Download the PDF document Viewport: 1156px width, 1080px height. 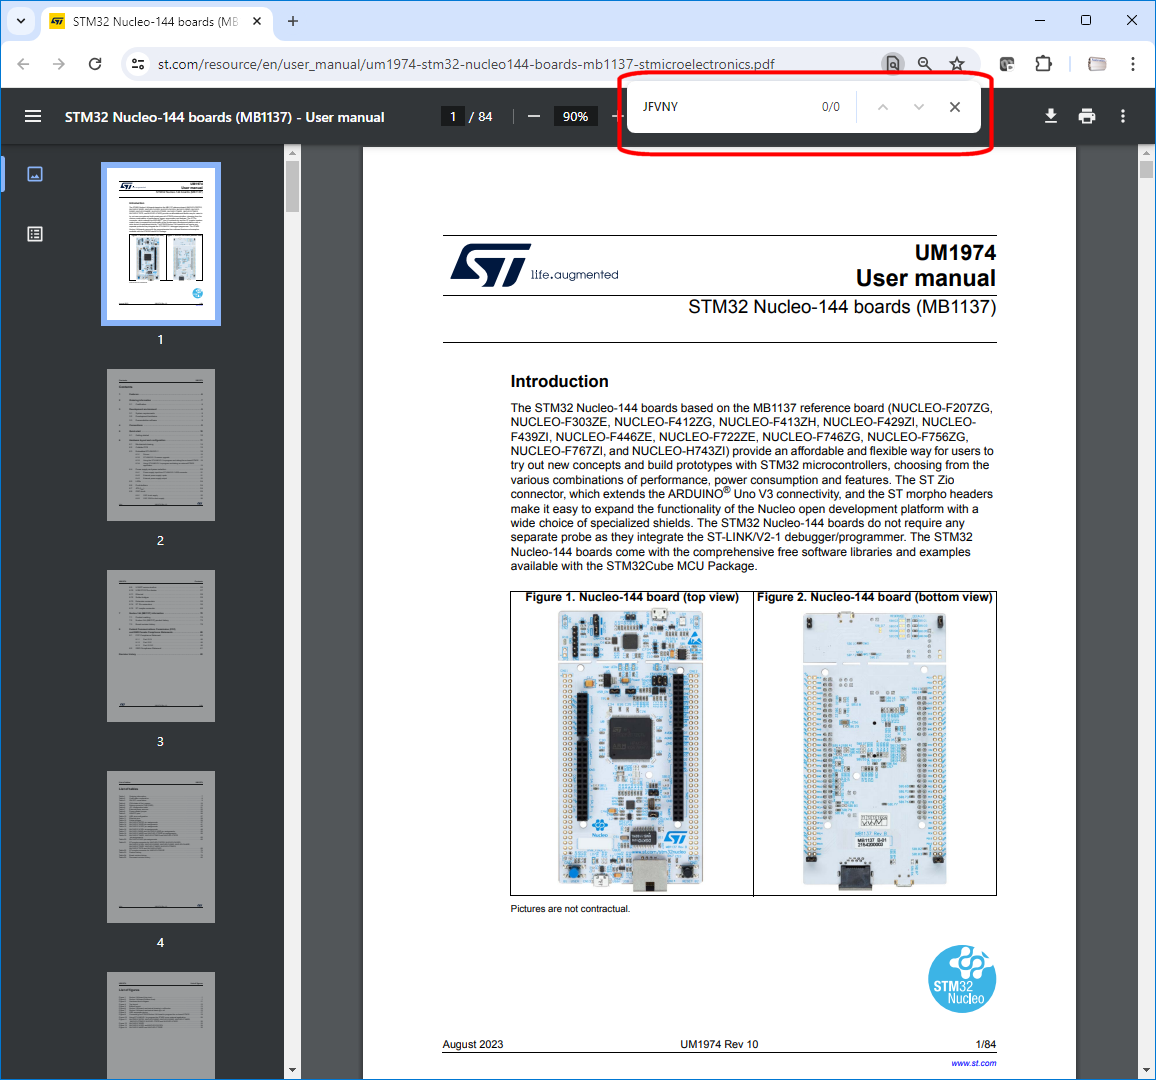click(x=1050, y=116)
